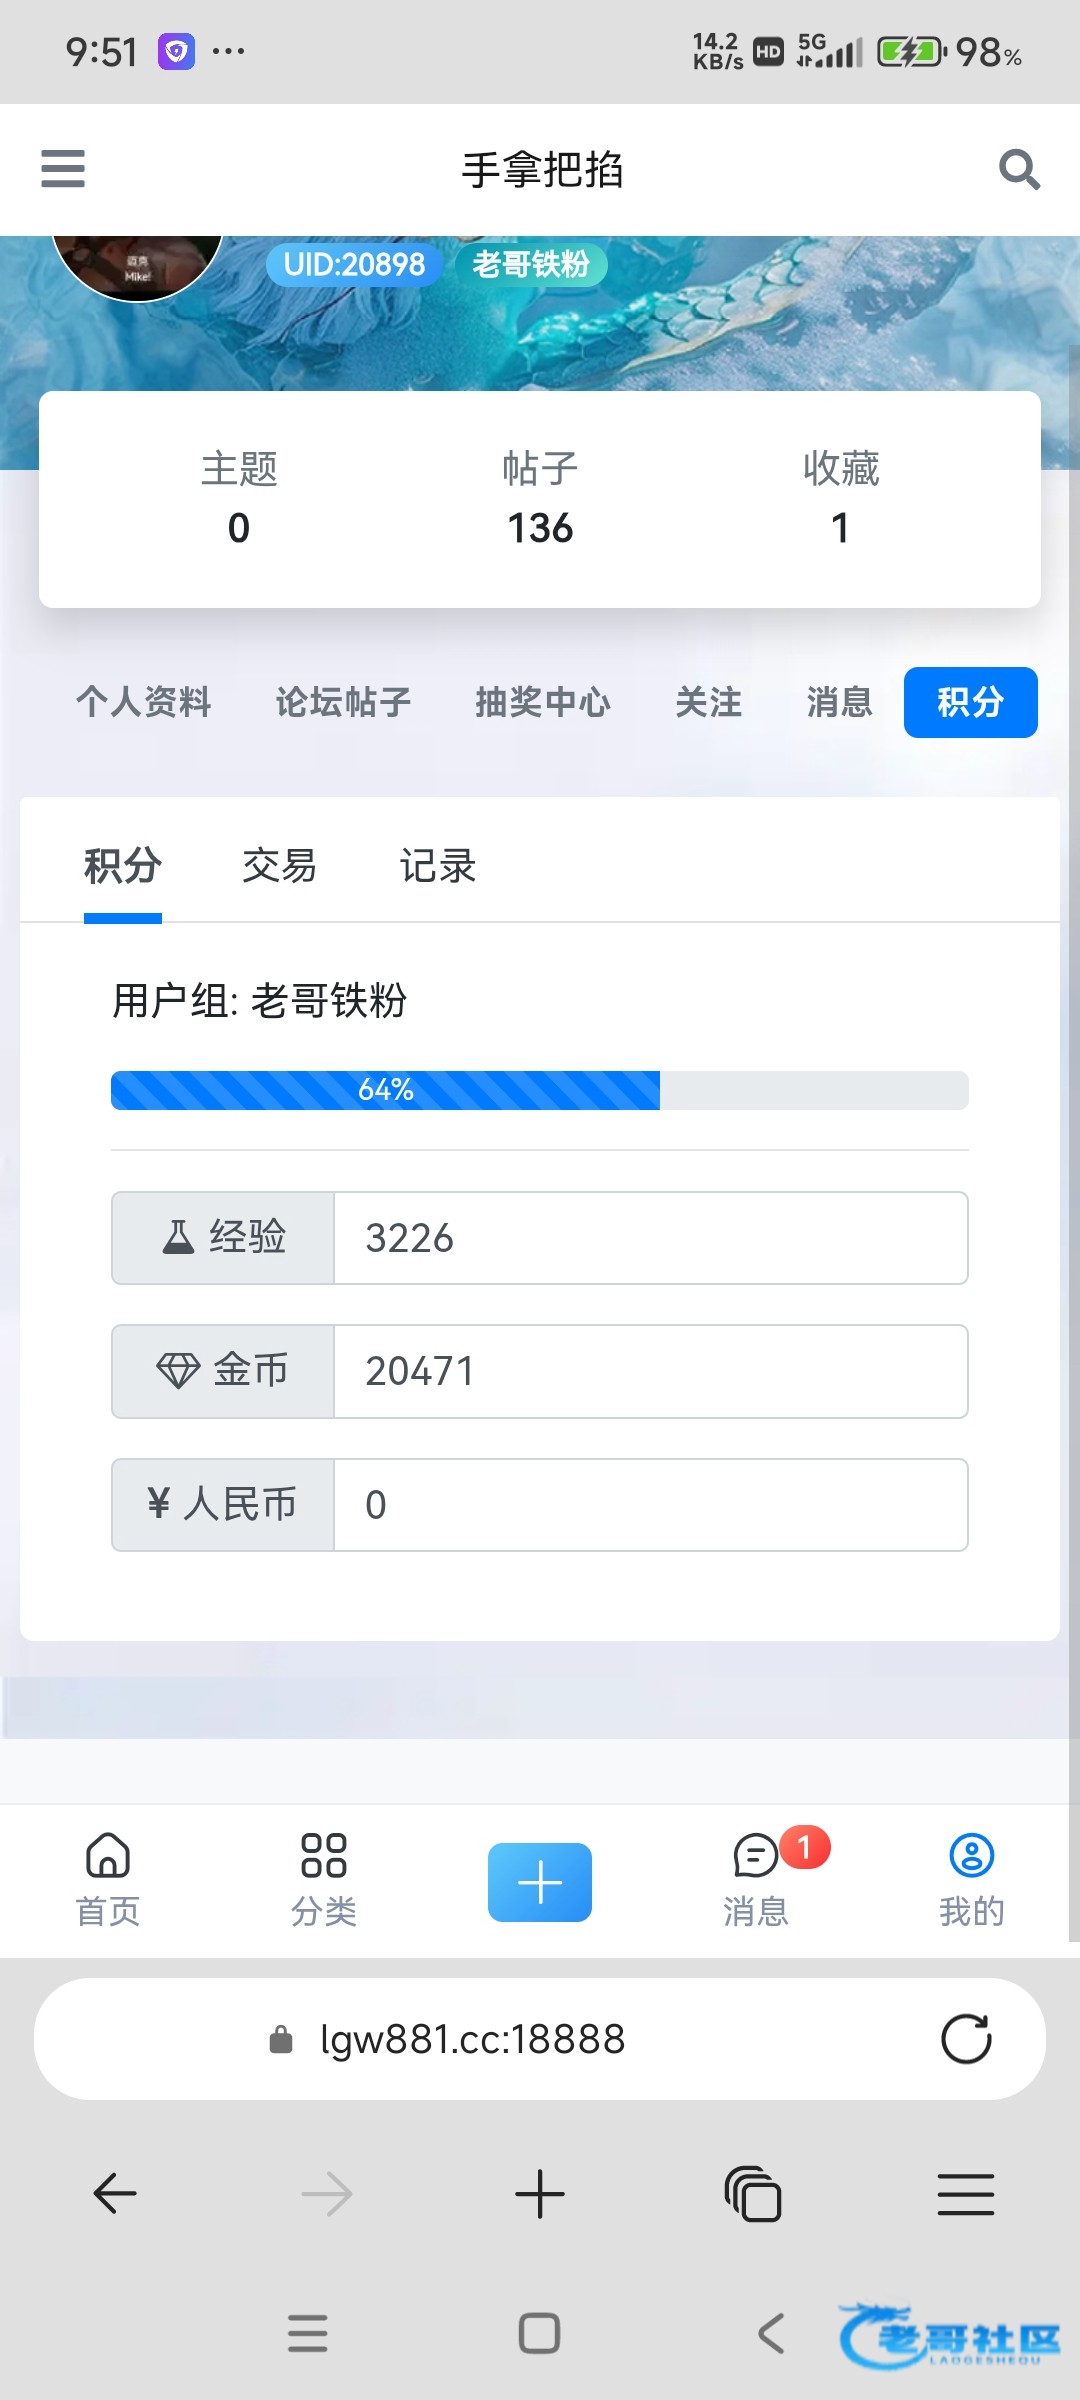Go back with browser back arrow
Viewport: 1080px width, 2400px height.
115,2194
